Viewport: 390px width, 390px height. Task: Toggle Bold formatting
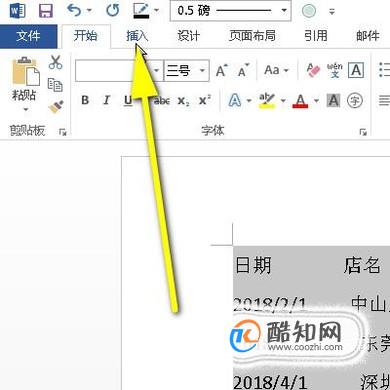[x=85, y=100]
